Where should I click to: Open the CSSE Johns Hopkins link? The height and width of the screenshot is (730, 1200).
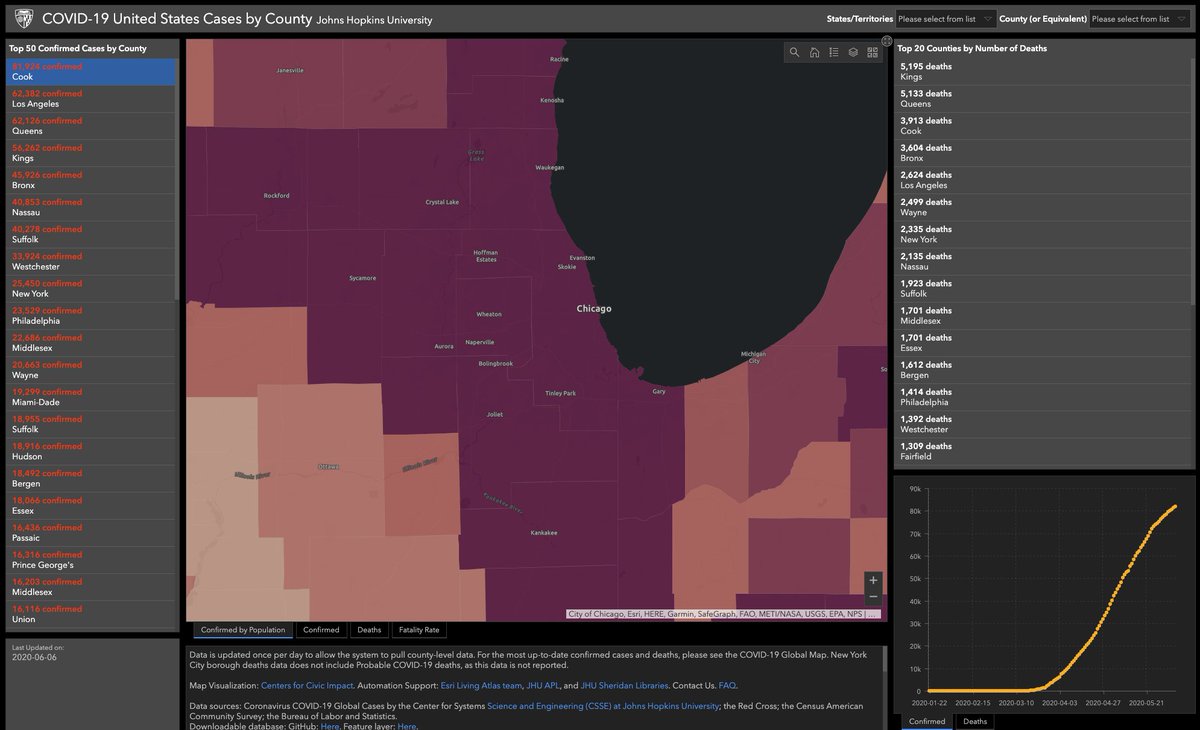click(603, 706)
